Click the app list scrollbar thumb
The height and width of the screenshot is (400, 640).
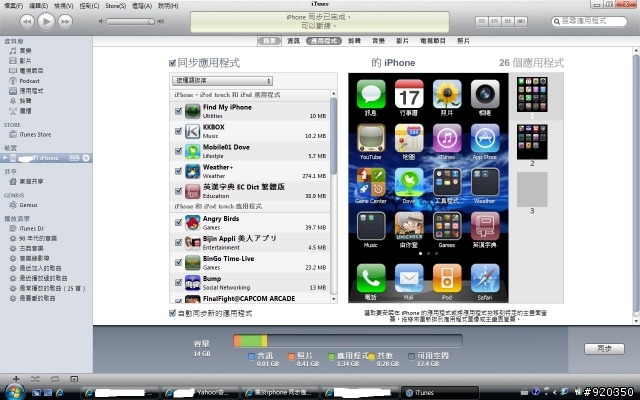click(334, 136)
